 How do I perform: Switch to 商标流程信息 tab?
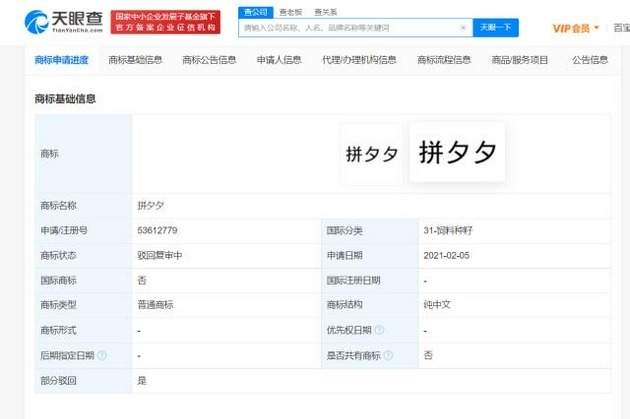pyautogui.click(x=444, y=60)
